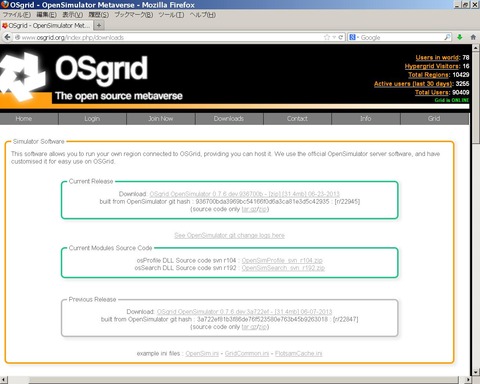Download OpenSimProfile_svn_r104.zip

pyautogui.click(x=282, y=261)
